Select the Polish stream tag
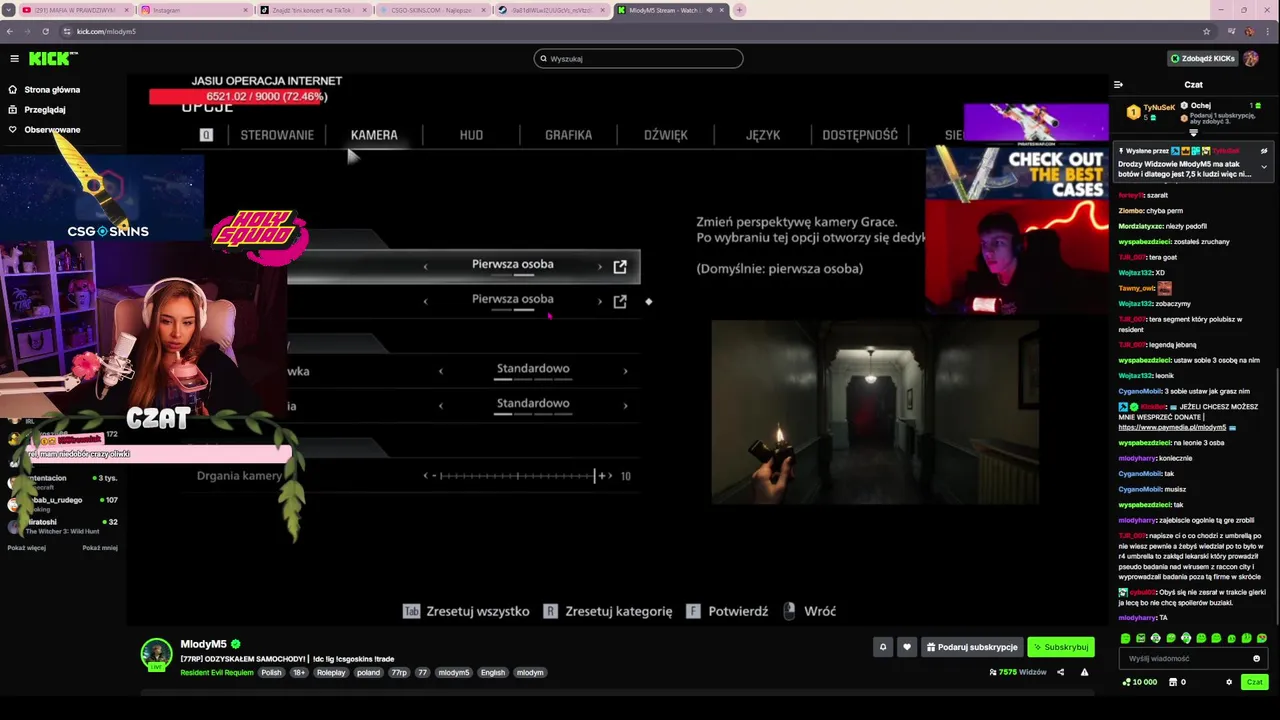The image size is (1280, 720). tap(272, 673)
